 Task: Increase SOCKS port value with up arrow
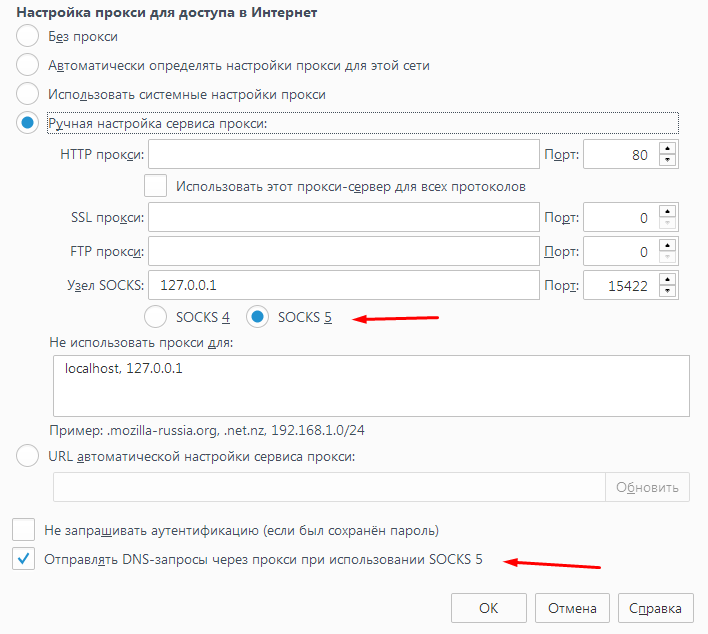click(668, 279)
